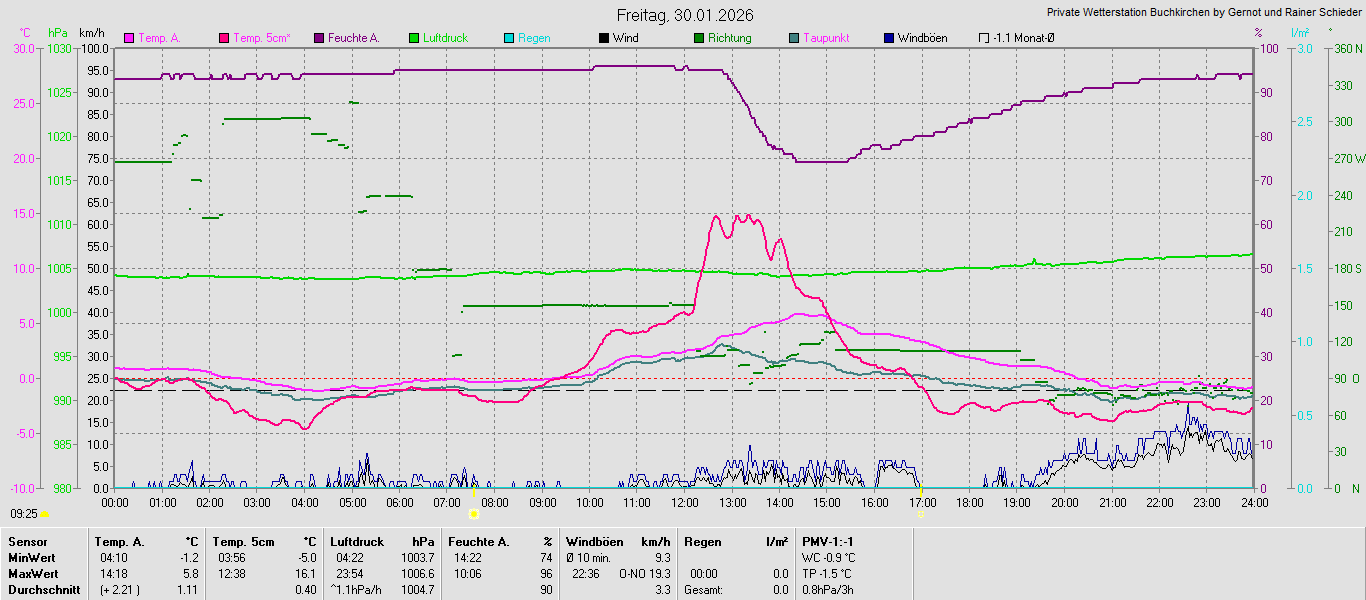The width and height of the screenshot is (1366, 600).
Task: Click the PMV-1:-1 column header
Action: coord(827,542)
